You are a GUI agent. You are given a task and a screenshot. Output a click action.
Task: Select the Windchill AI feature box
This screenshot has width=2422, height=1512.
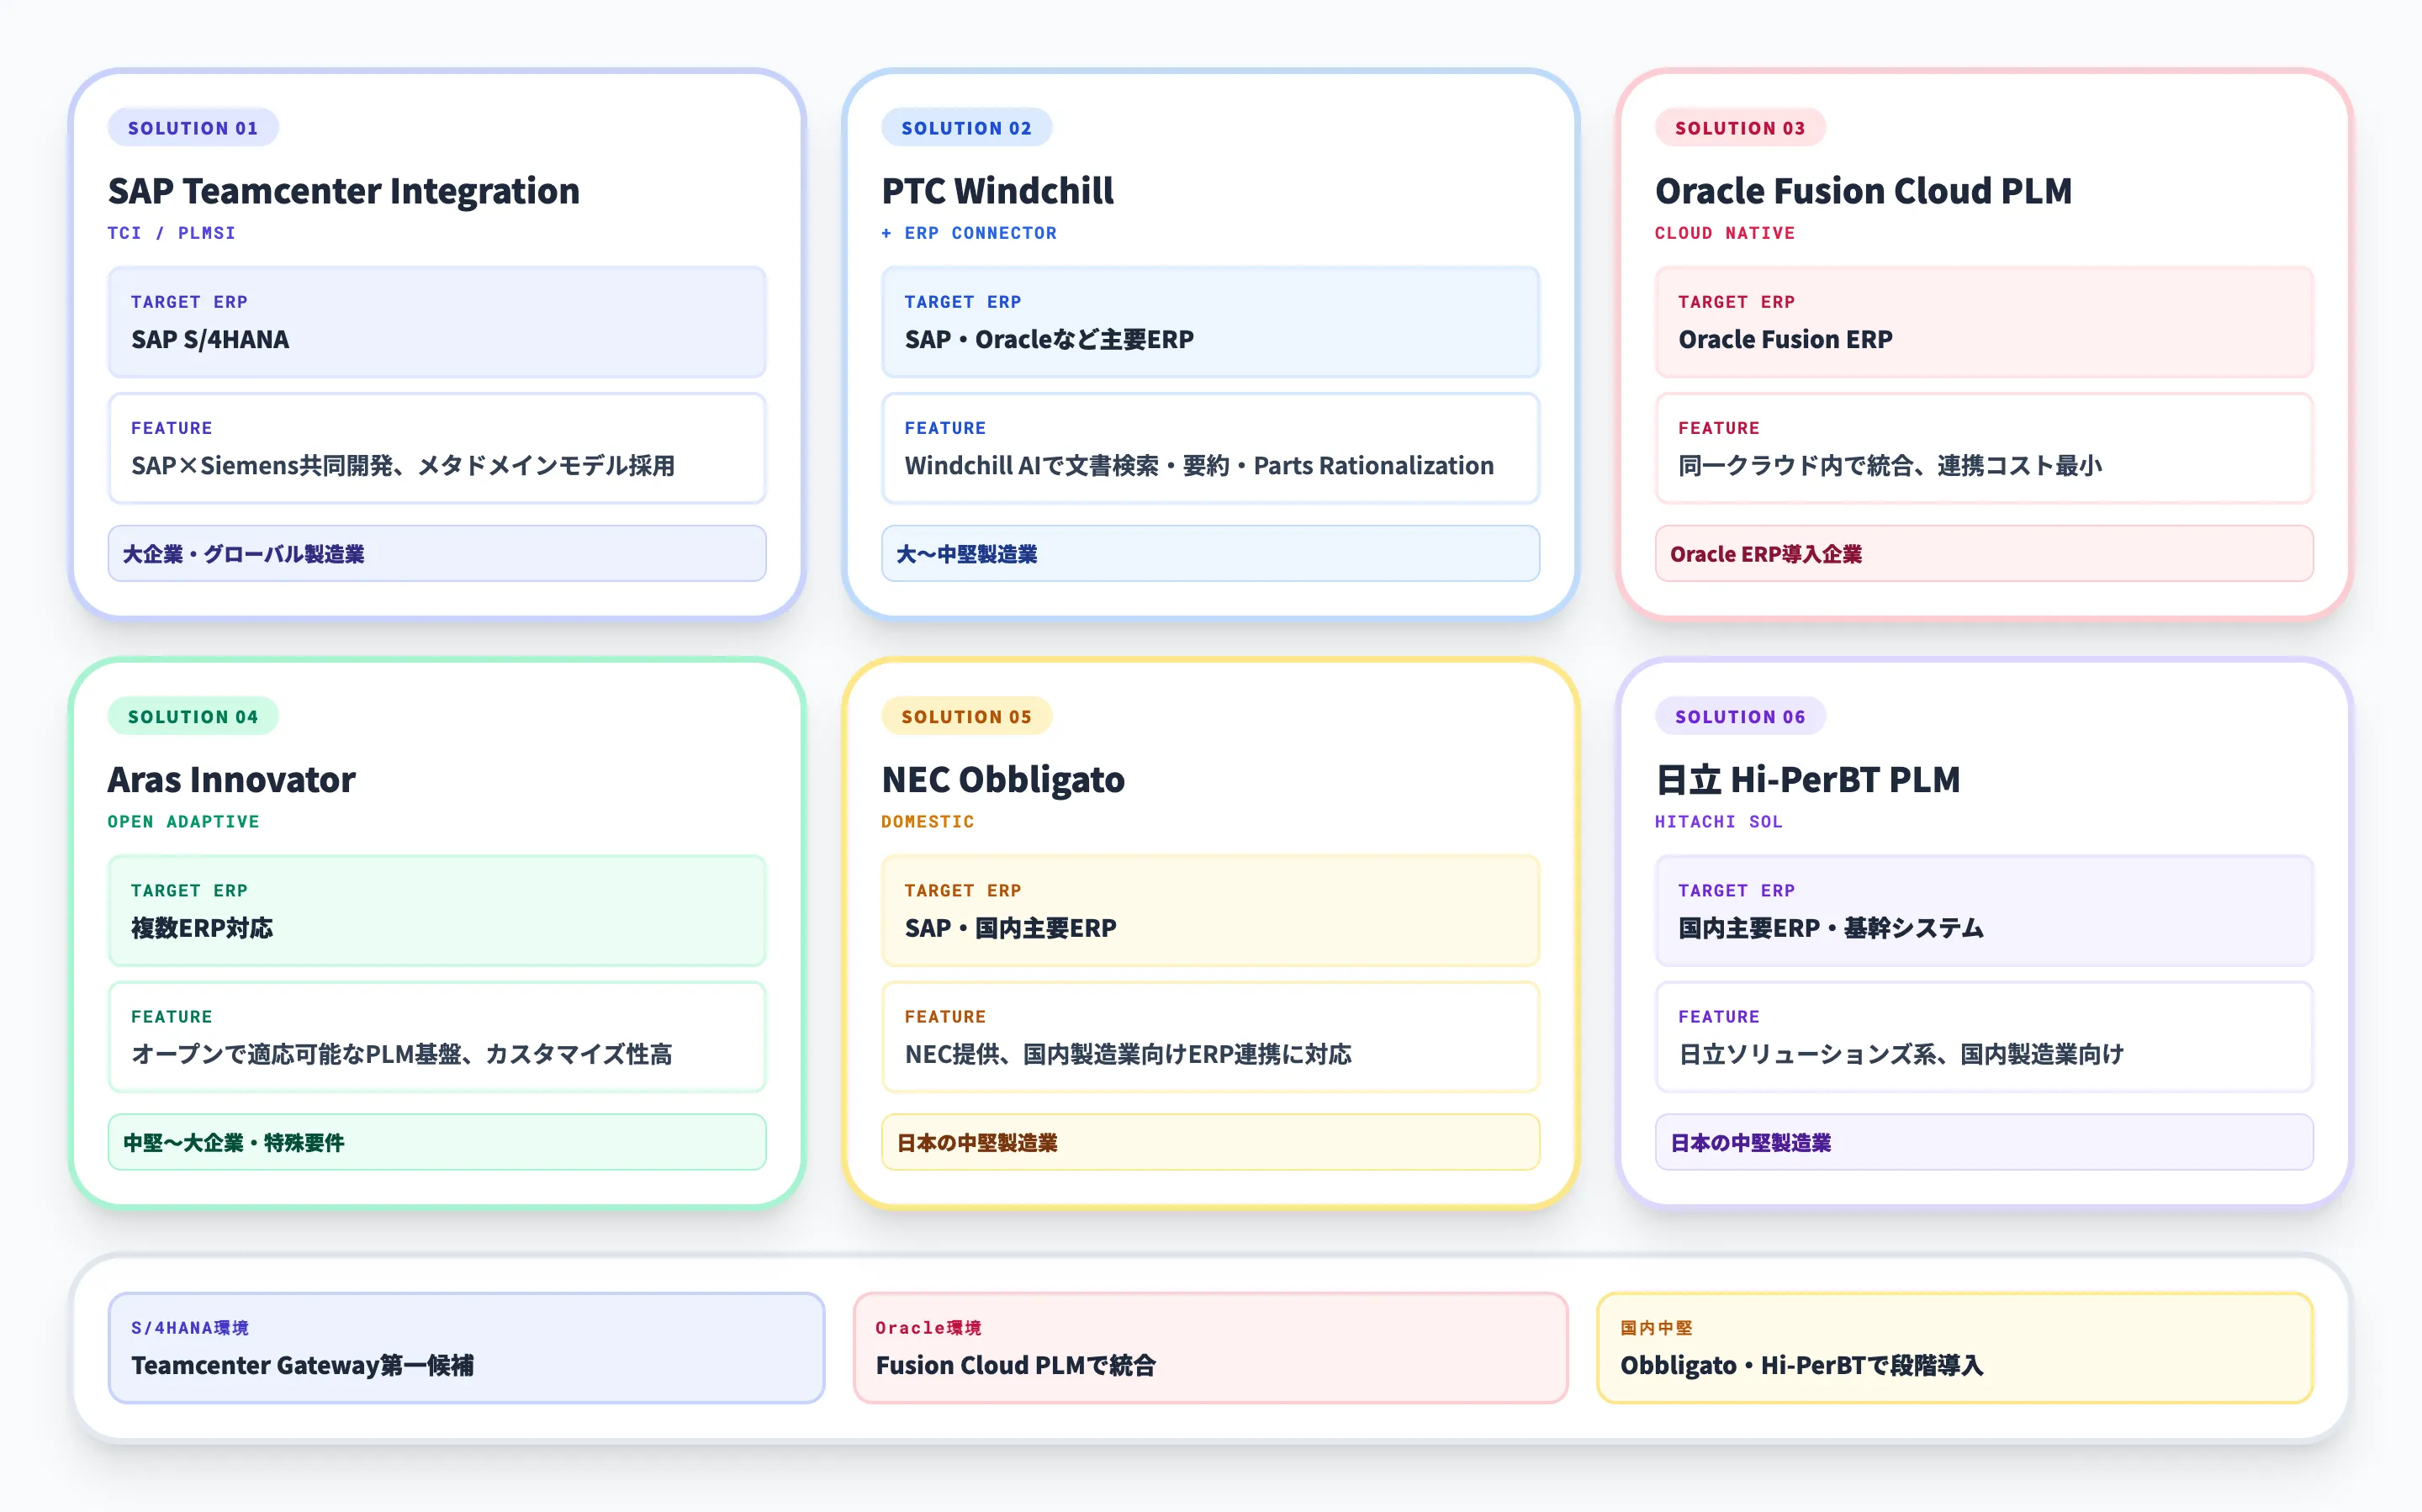tap(1210, 448)
